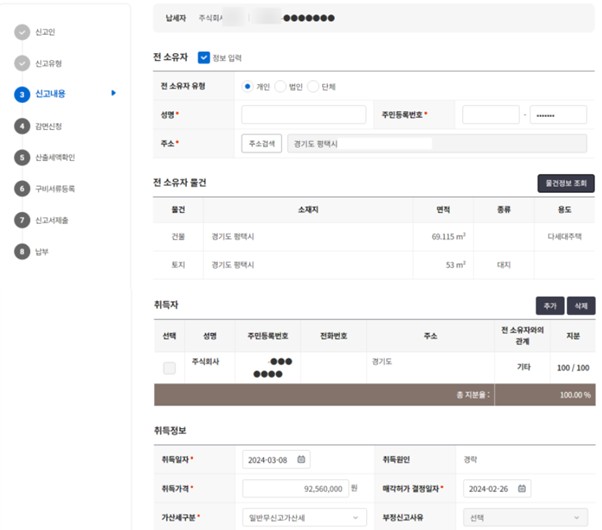This screenshot has height=530, width=602.
Task: Click the 신고유형 completed step checkmark icon
Action: point(22,63)
